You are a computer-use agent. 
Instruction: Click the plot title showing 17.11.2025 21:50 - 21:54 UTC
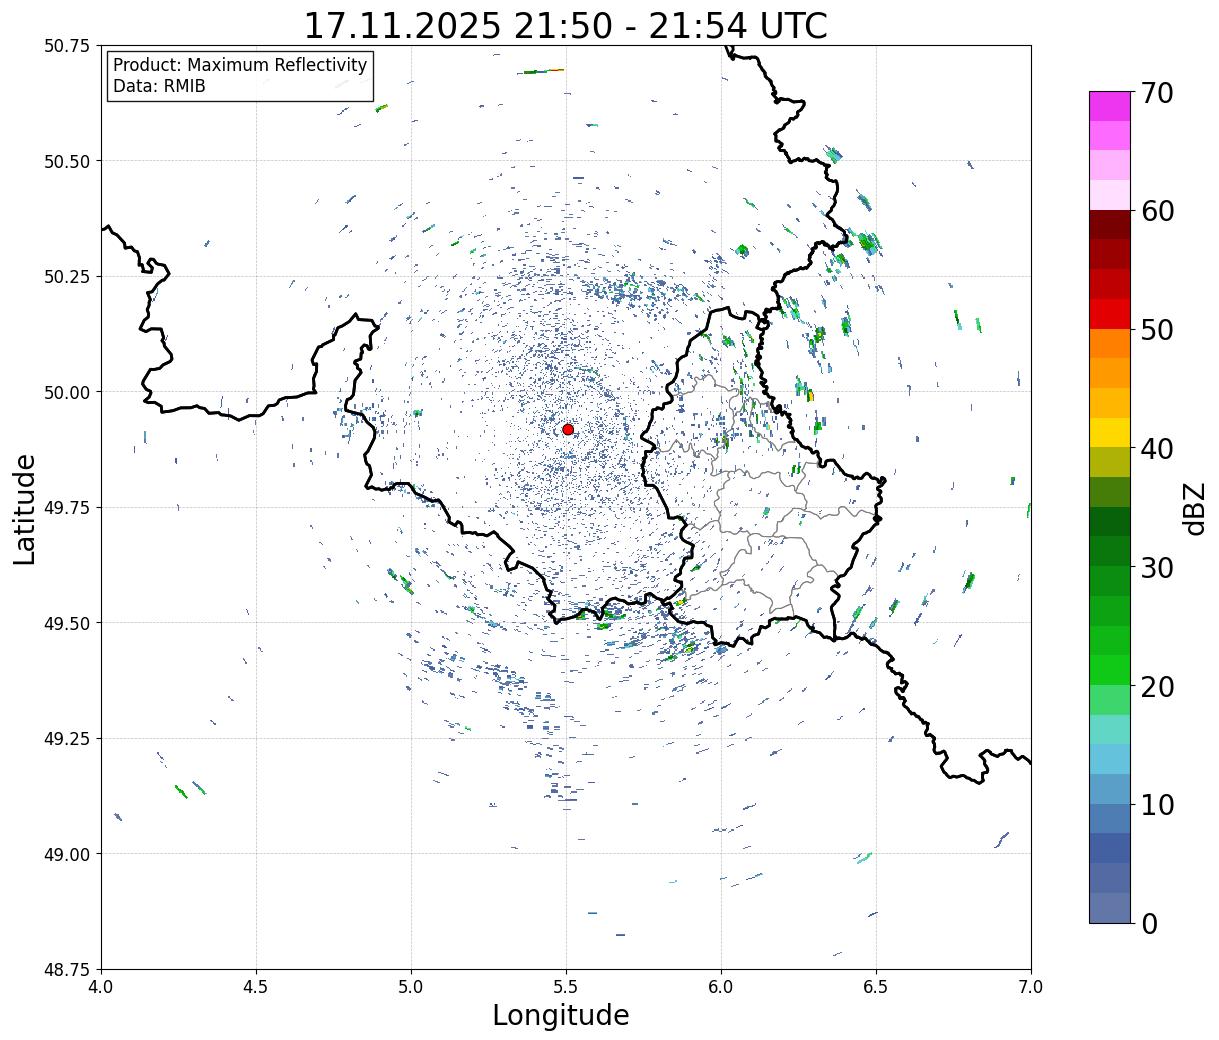(x=566, y=25)
